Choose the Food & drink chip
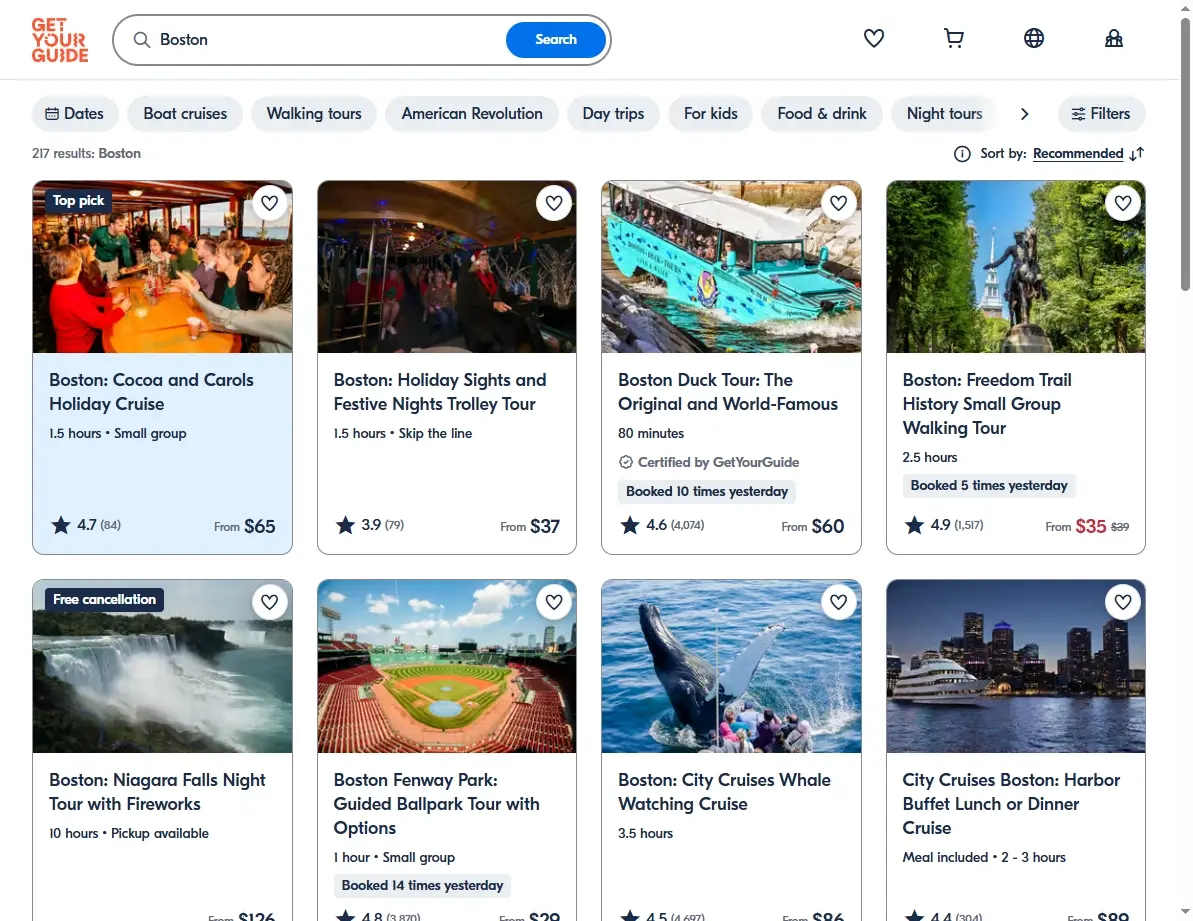 [822, 113]
